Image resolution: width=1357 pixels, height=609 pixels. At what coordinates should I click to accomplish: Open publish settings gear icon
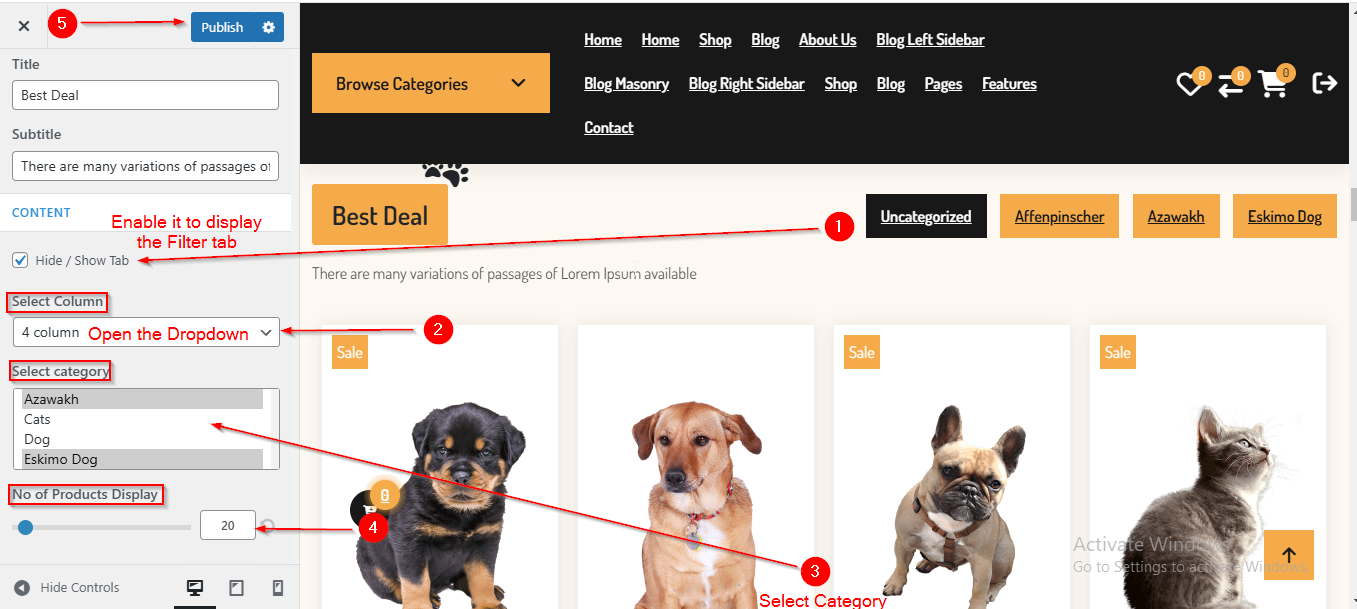point(268,27)
